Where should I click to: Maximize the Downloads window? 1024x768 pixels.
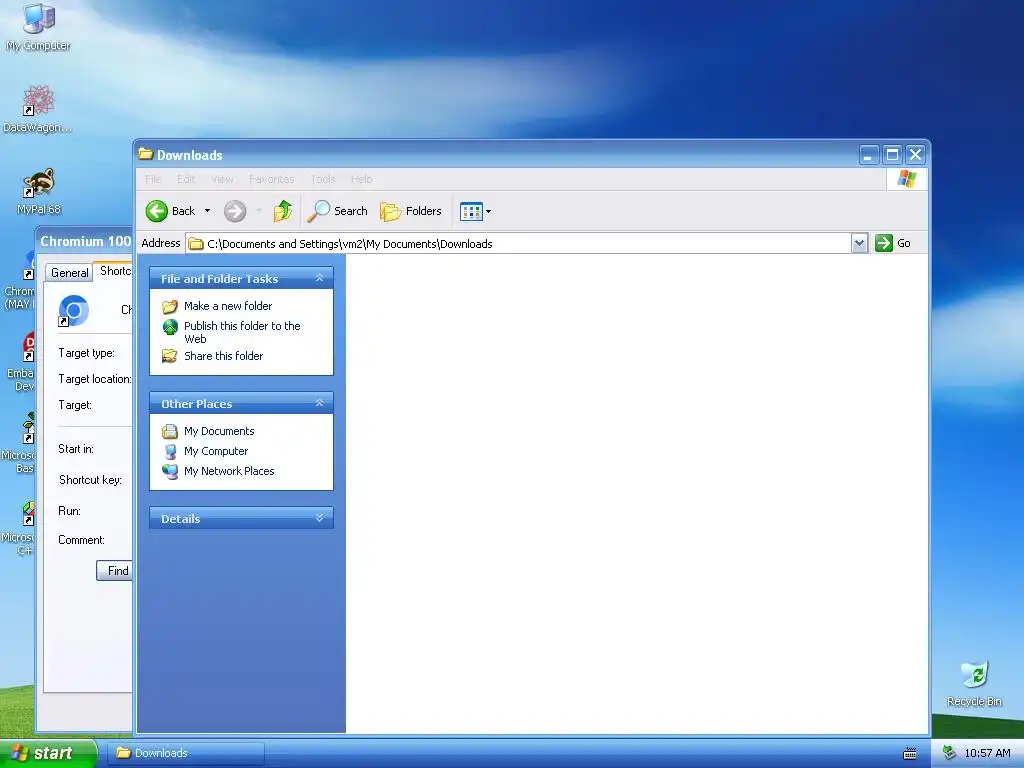click(892, 155)
